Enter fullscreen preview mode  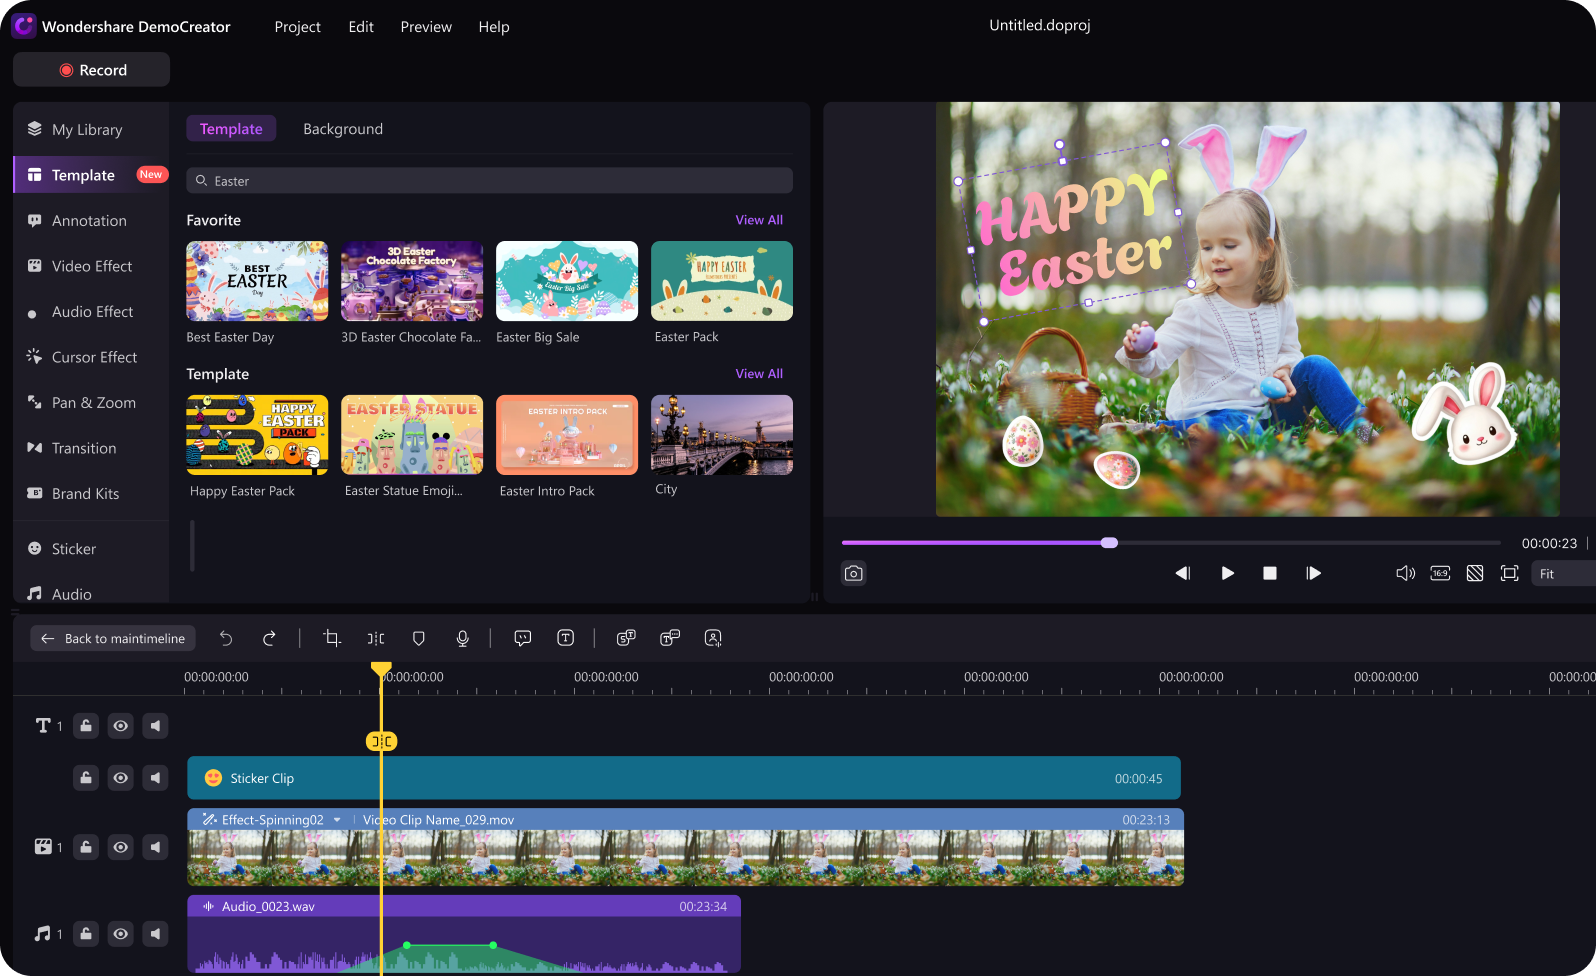tap(1510, 573)
